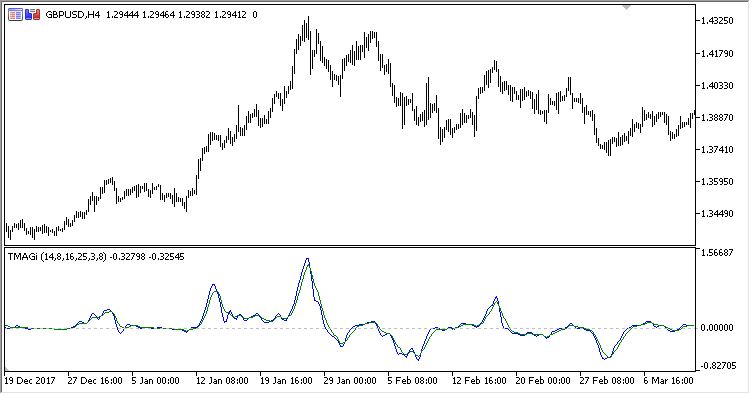Select the TMAGi (14,8,16,25,3,8) indicator label
The width and height of the screenshot is (750, 394).
coord(57,257)
